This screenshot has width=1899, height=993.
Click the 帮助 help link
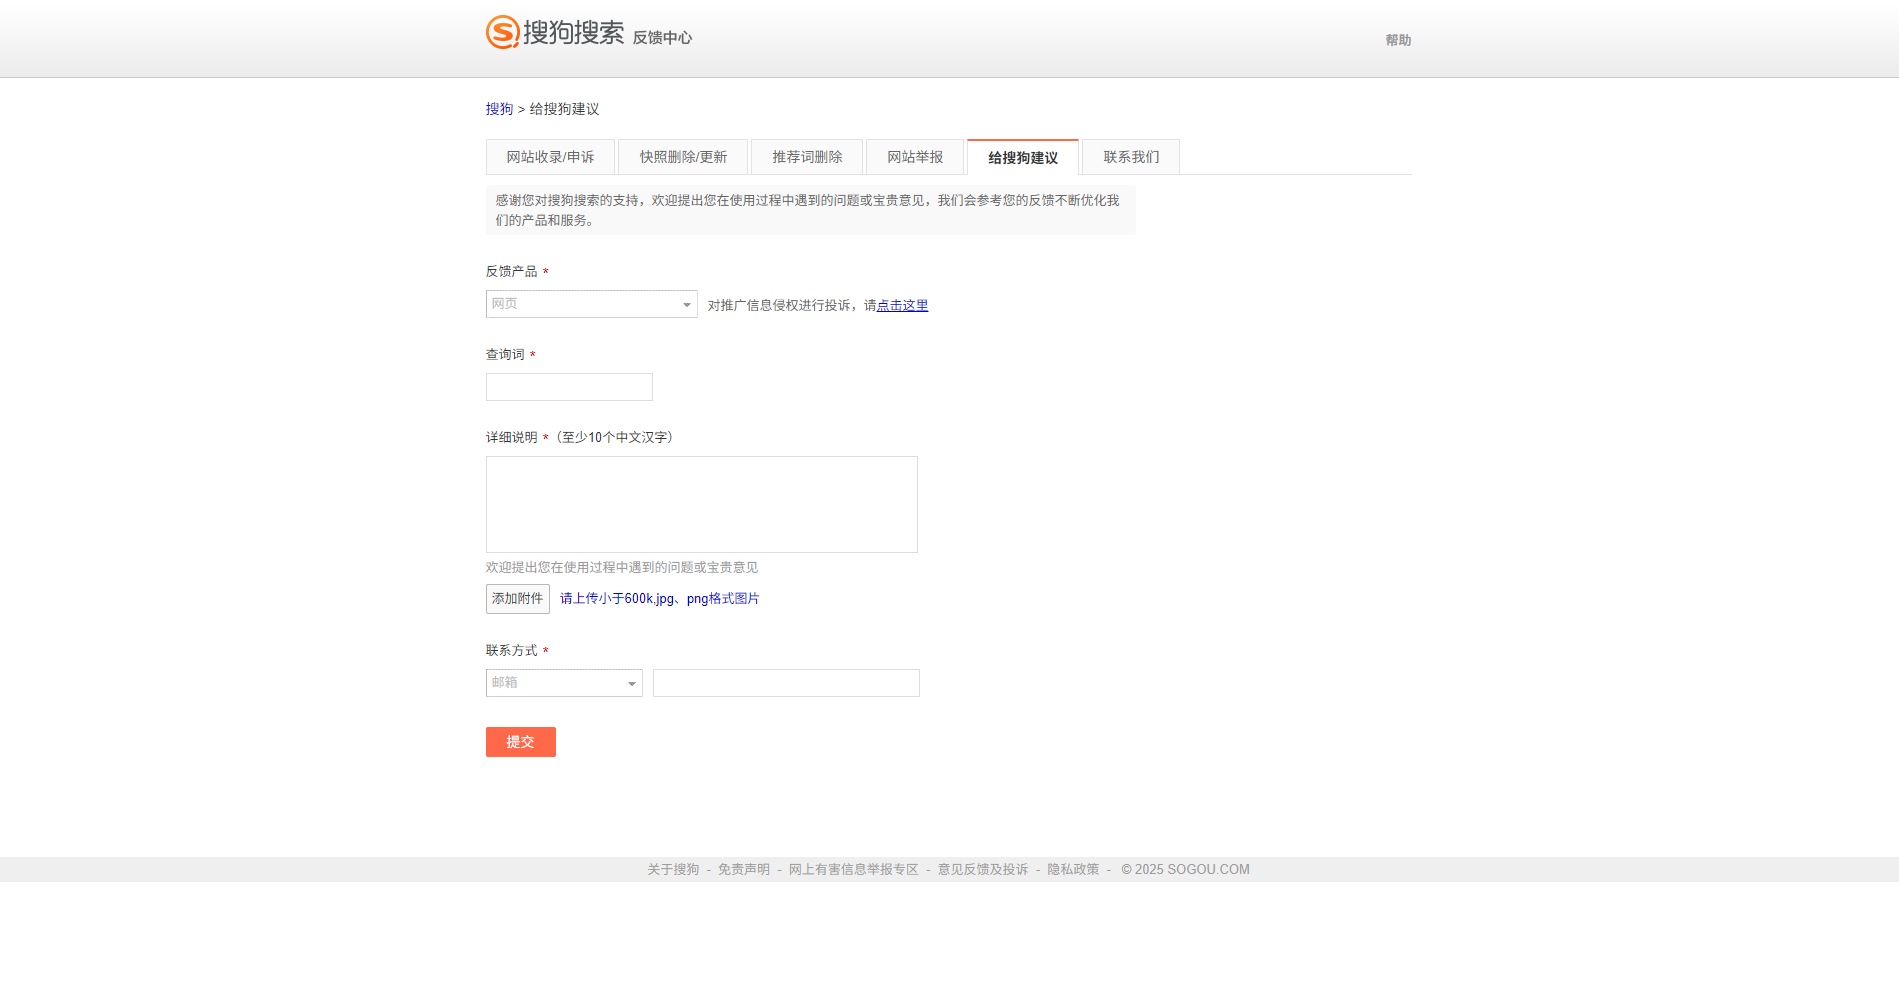[x=1397, y=40]
